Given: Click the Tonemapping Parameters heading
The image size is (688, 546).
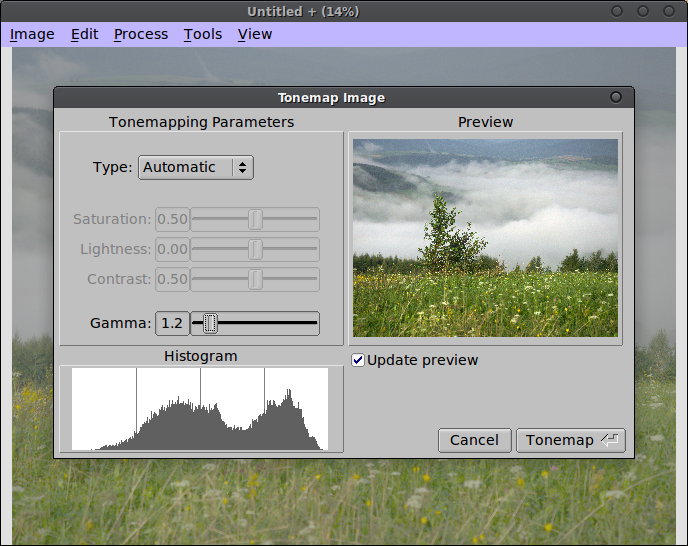Looking at the screenshot, I should click(201, 122).
